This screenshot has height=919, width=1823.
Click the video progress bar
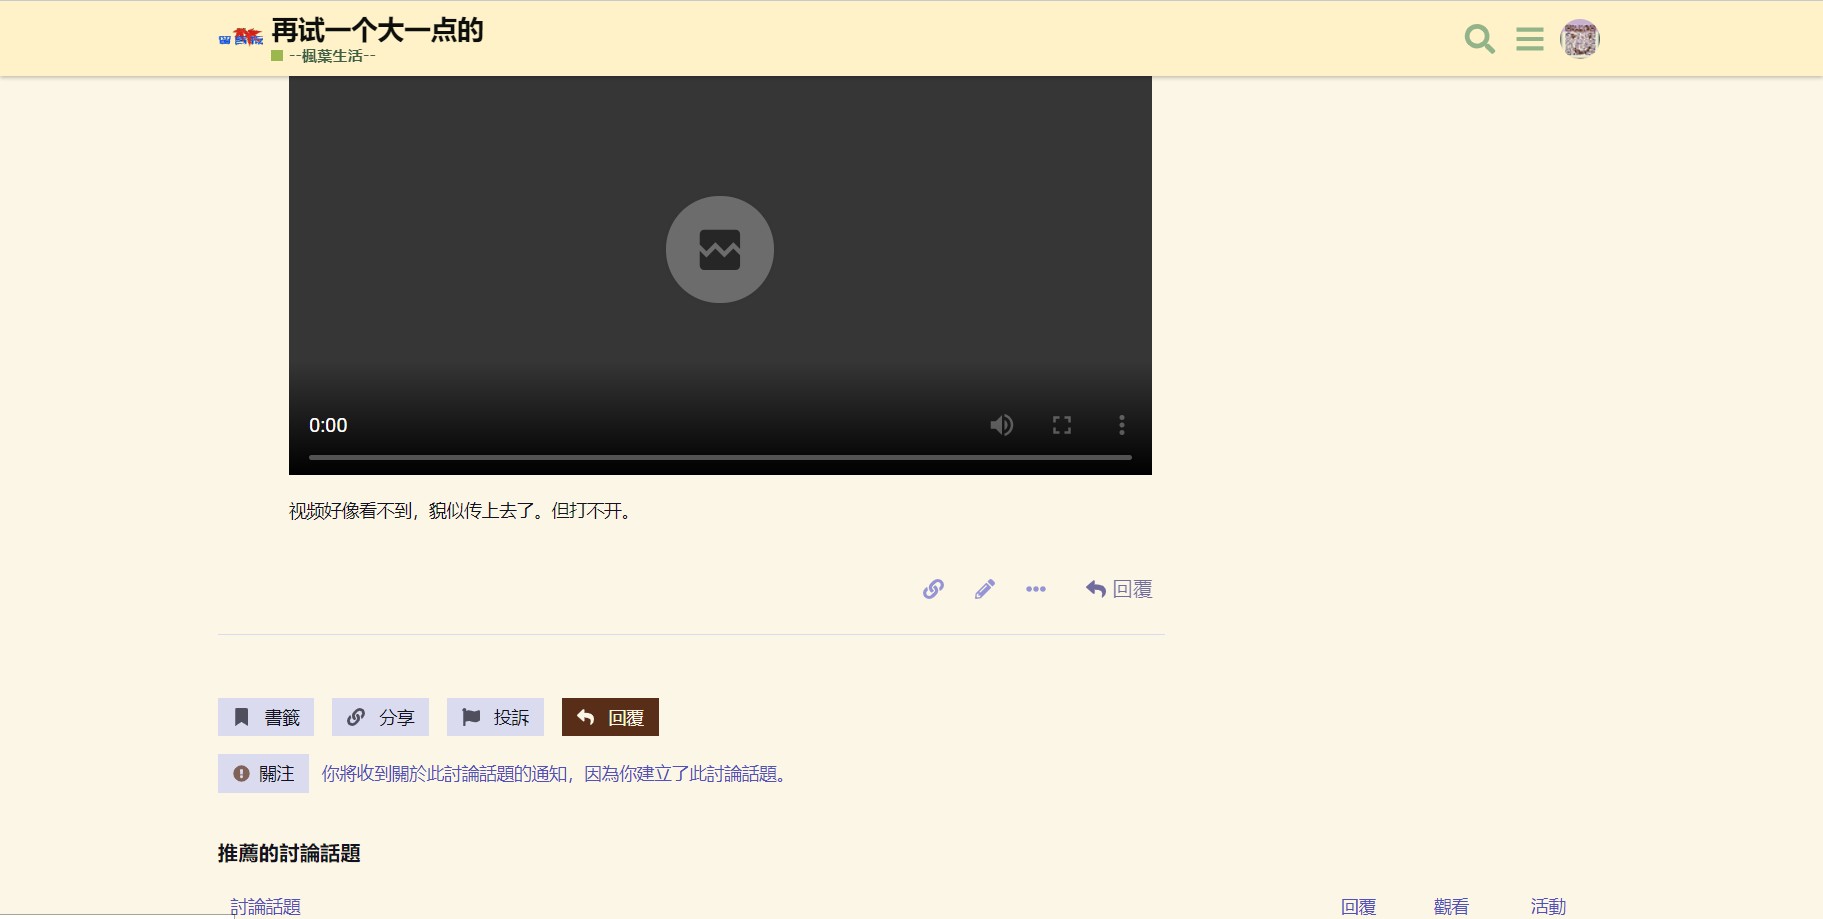coord(720,457)
